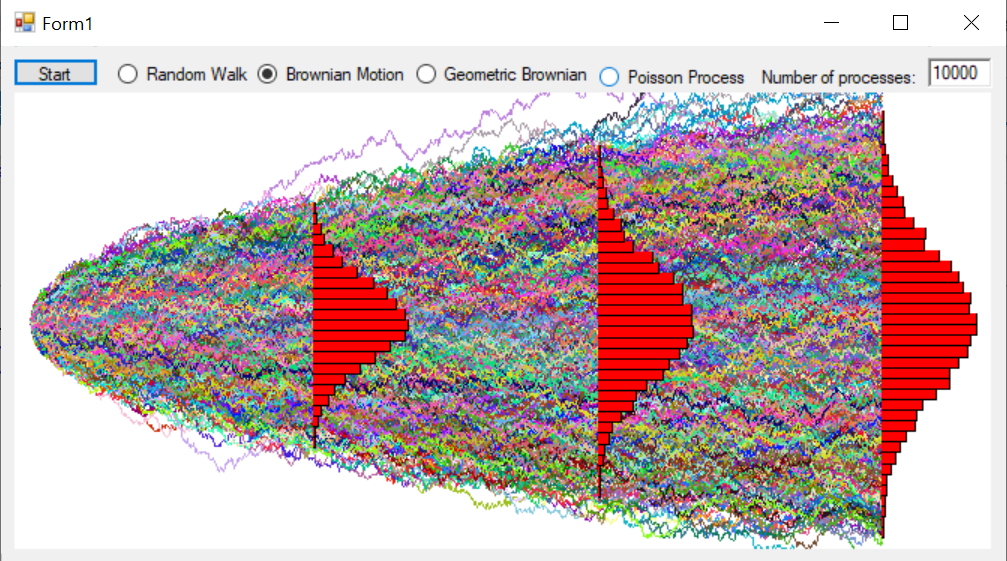
Task: Click the Form1 application icon in title bar
Action: 24,23
